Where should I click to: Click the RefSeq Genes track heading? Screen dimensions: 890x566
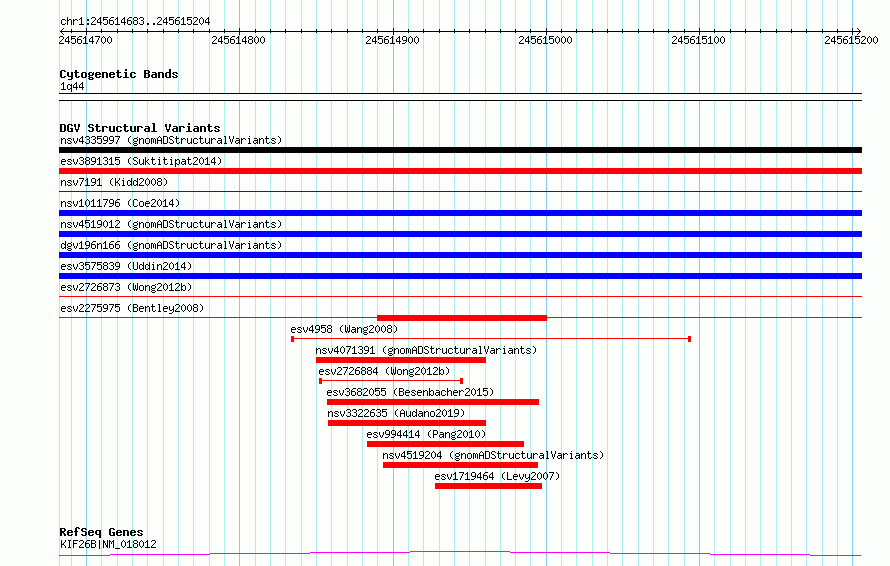click(101, 533)
